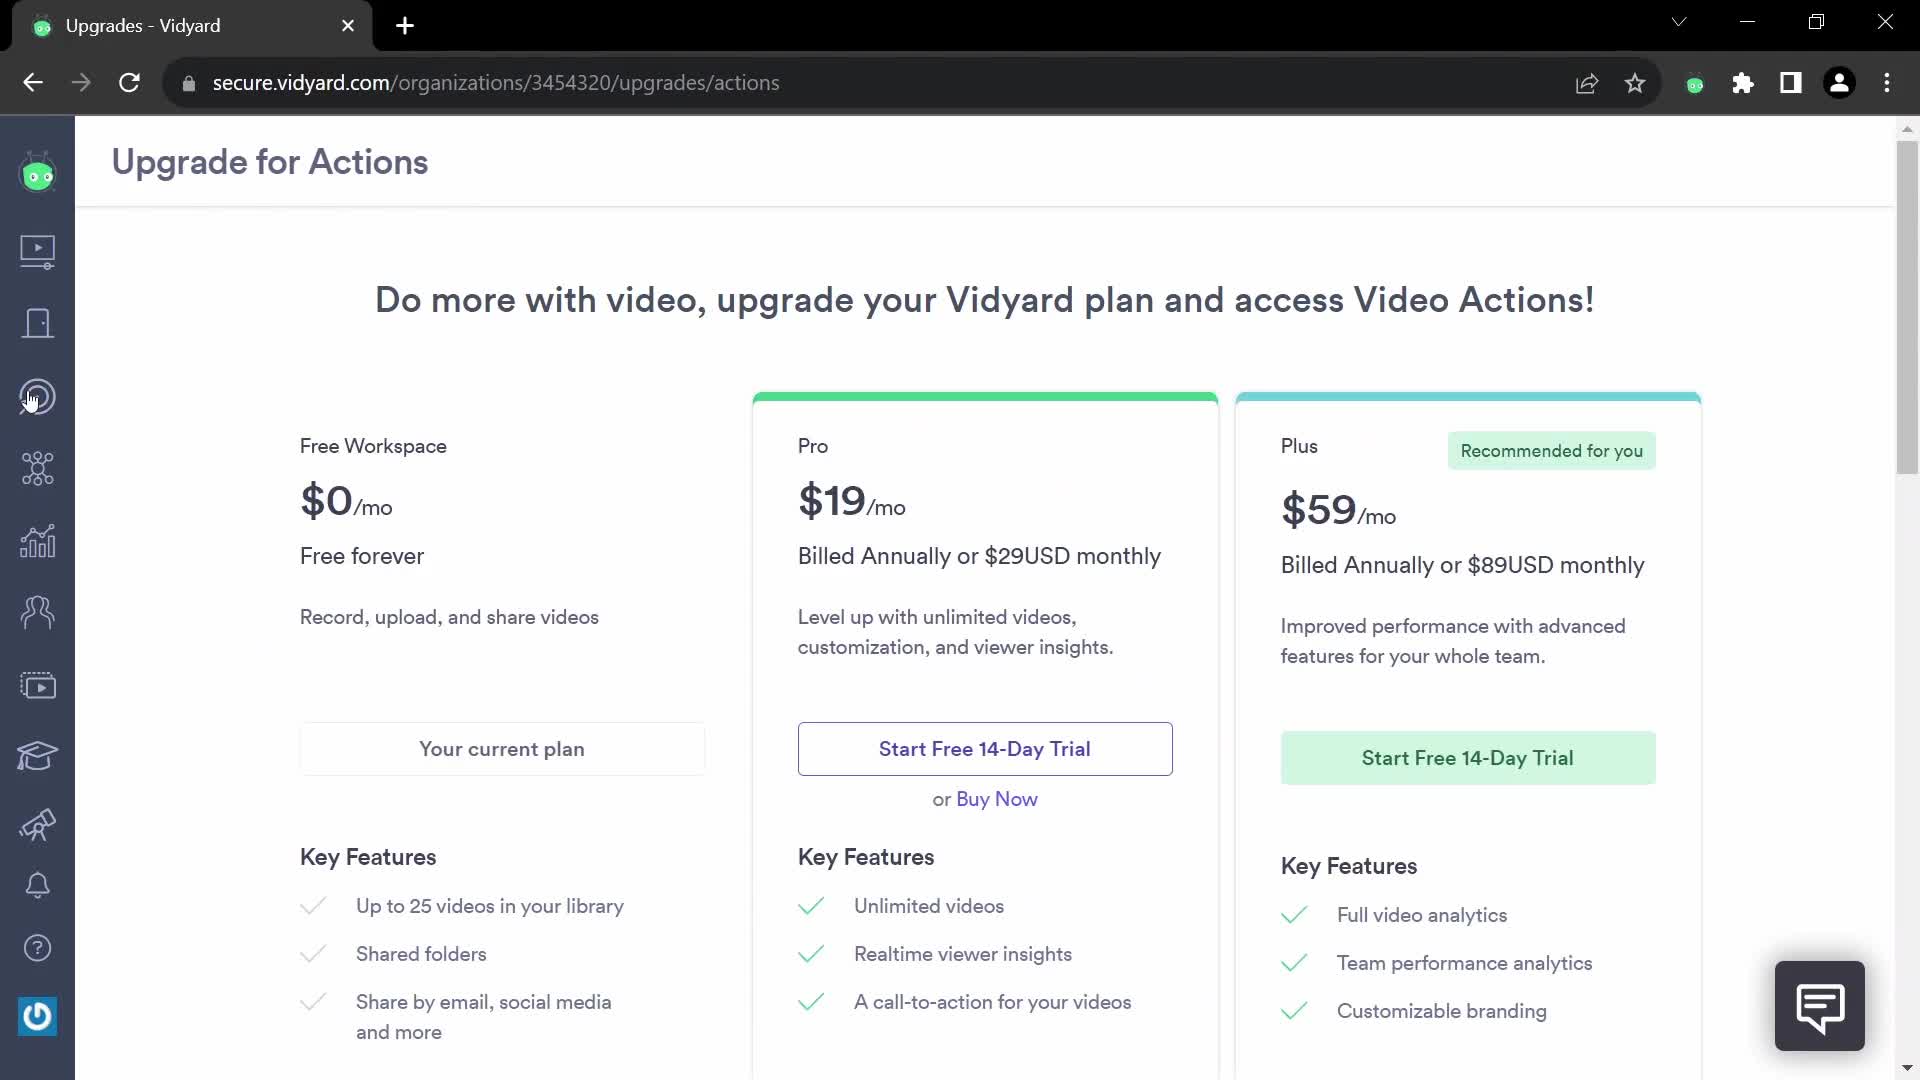Click Buy Now link for Pro plan
Screen dimensions: 1920x1080
997,798
